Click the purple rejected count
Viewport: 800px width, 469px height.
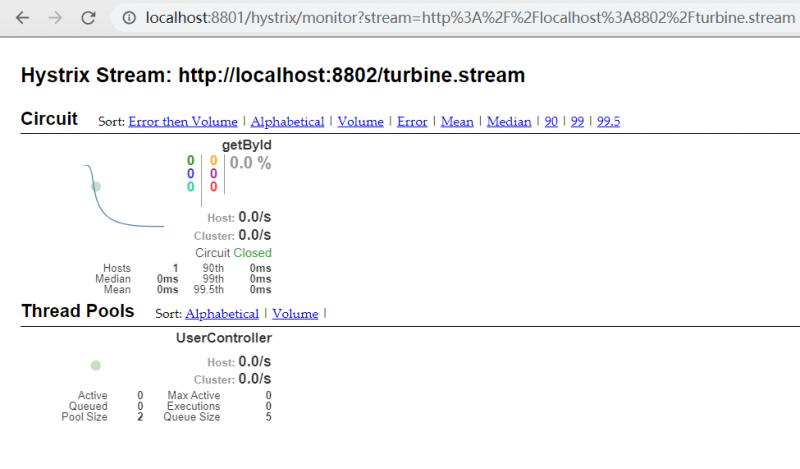tap(213, 174)
